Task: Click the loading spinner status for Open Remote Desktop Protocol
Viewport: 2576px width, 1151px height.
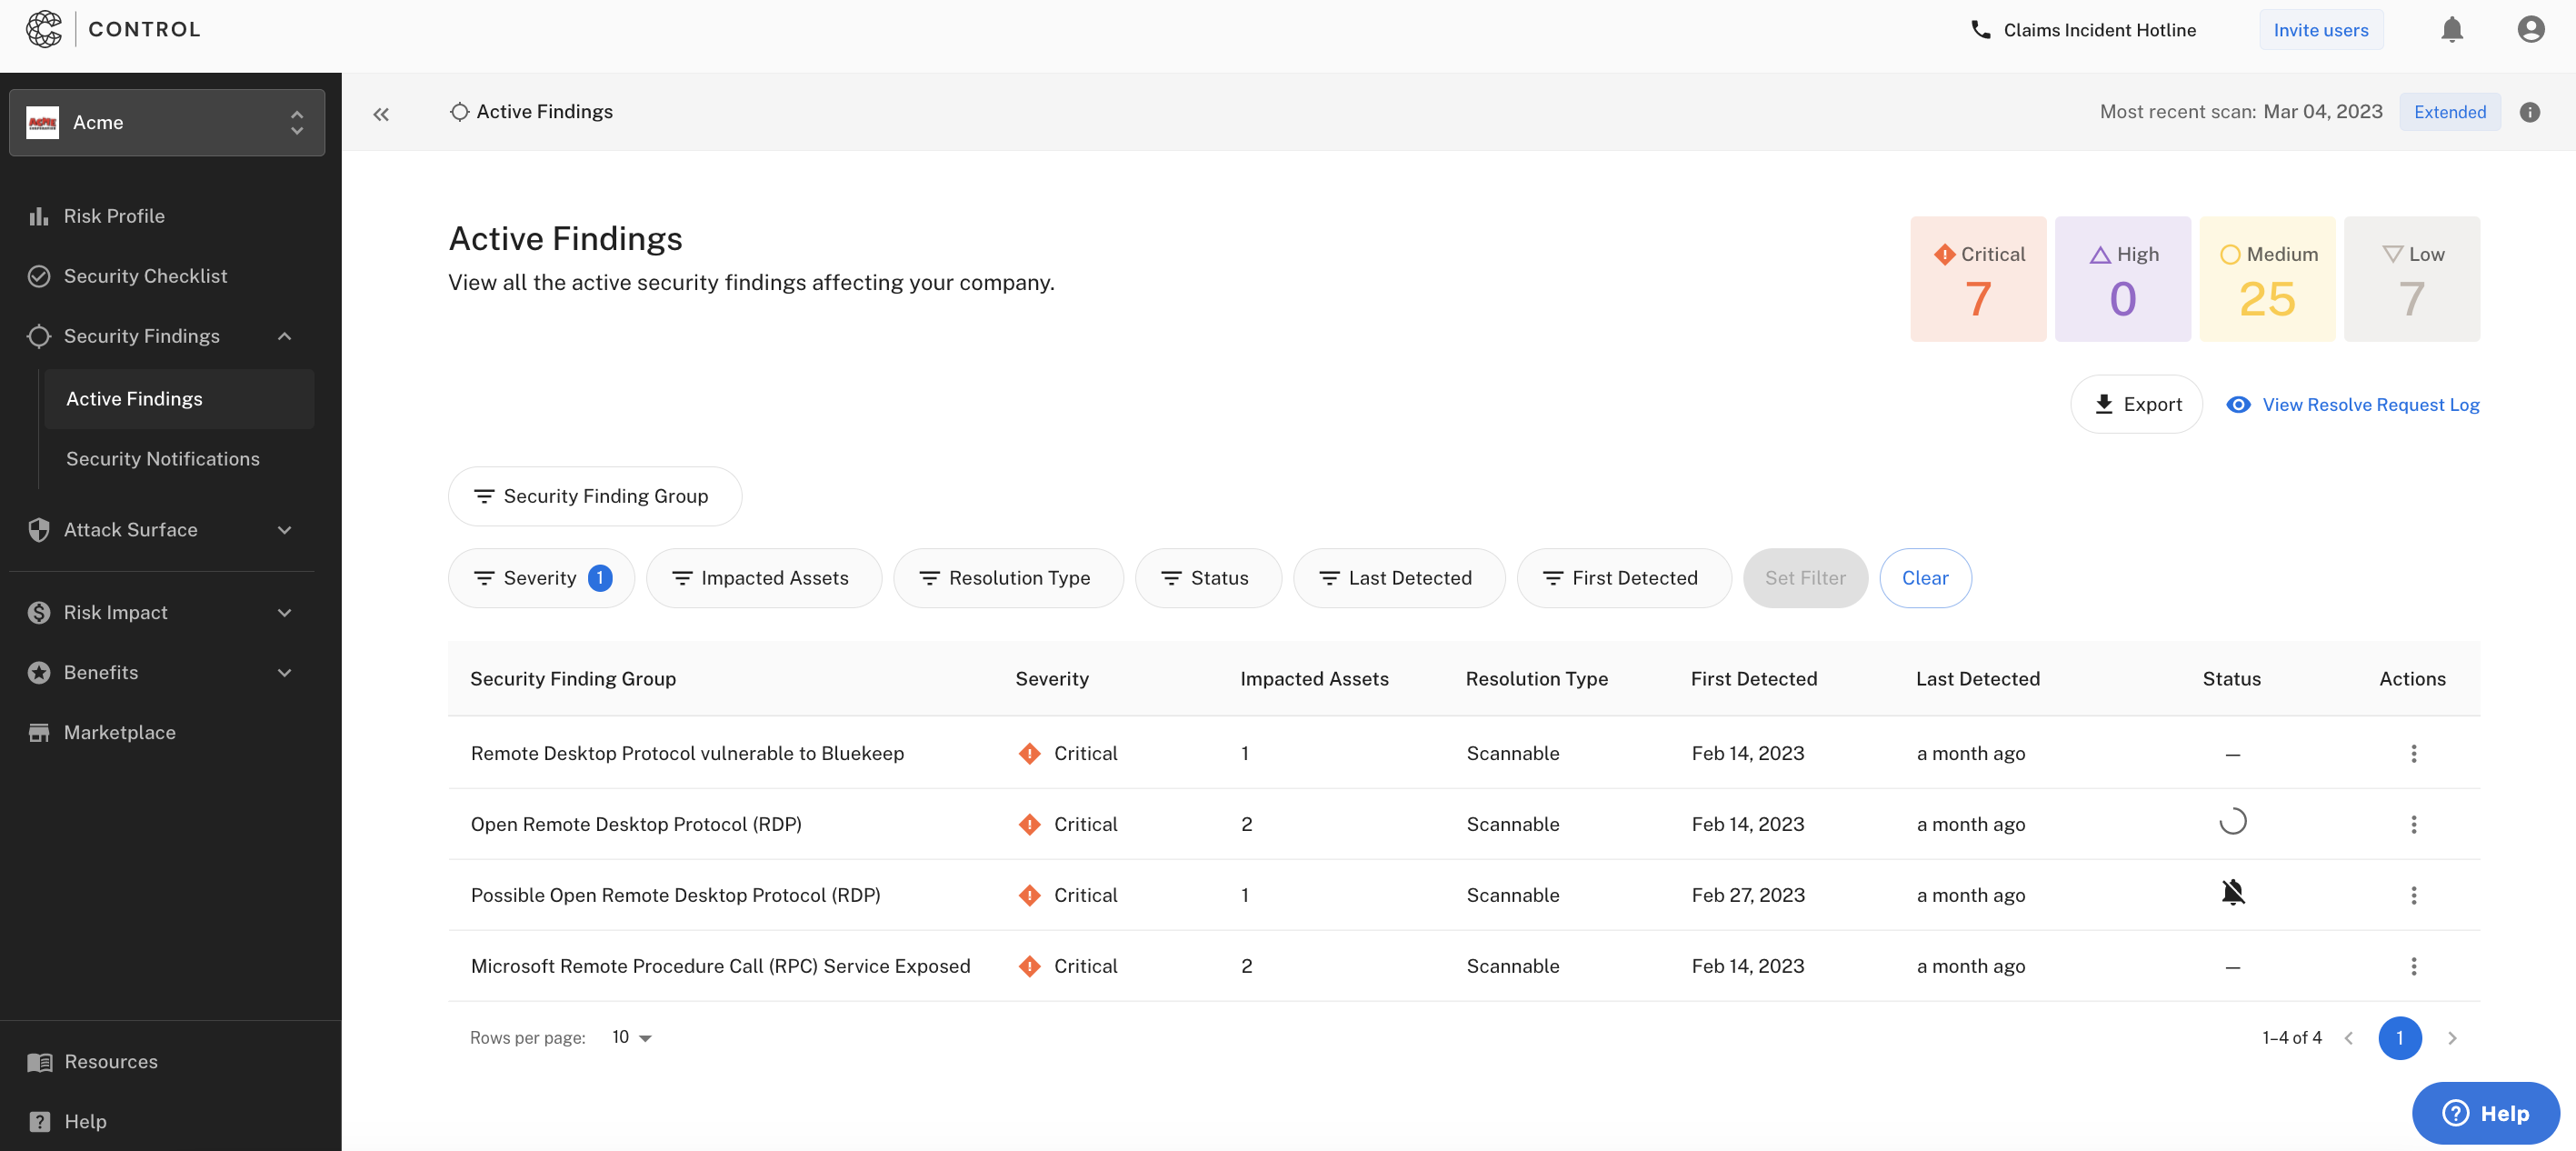Action: pos(2232,822)
